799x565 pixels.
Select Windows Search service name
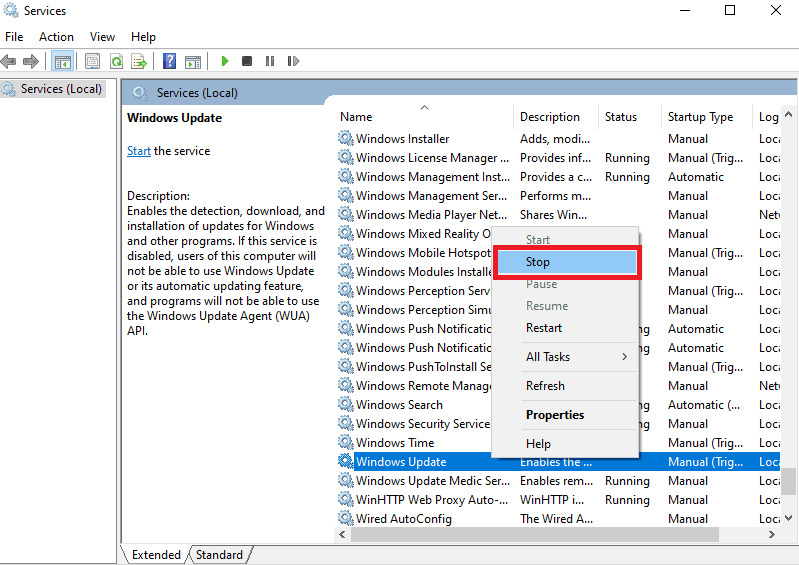[x=399, y=405]
